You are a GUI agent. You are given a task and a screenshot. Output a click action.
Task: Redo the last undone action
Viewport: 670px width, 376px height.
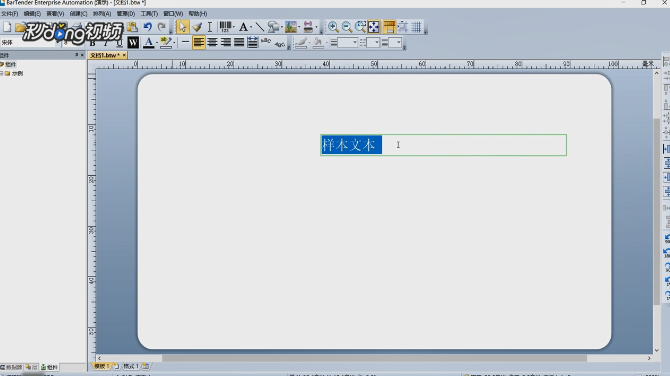tap(162, 27)
